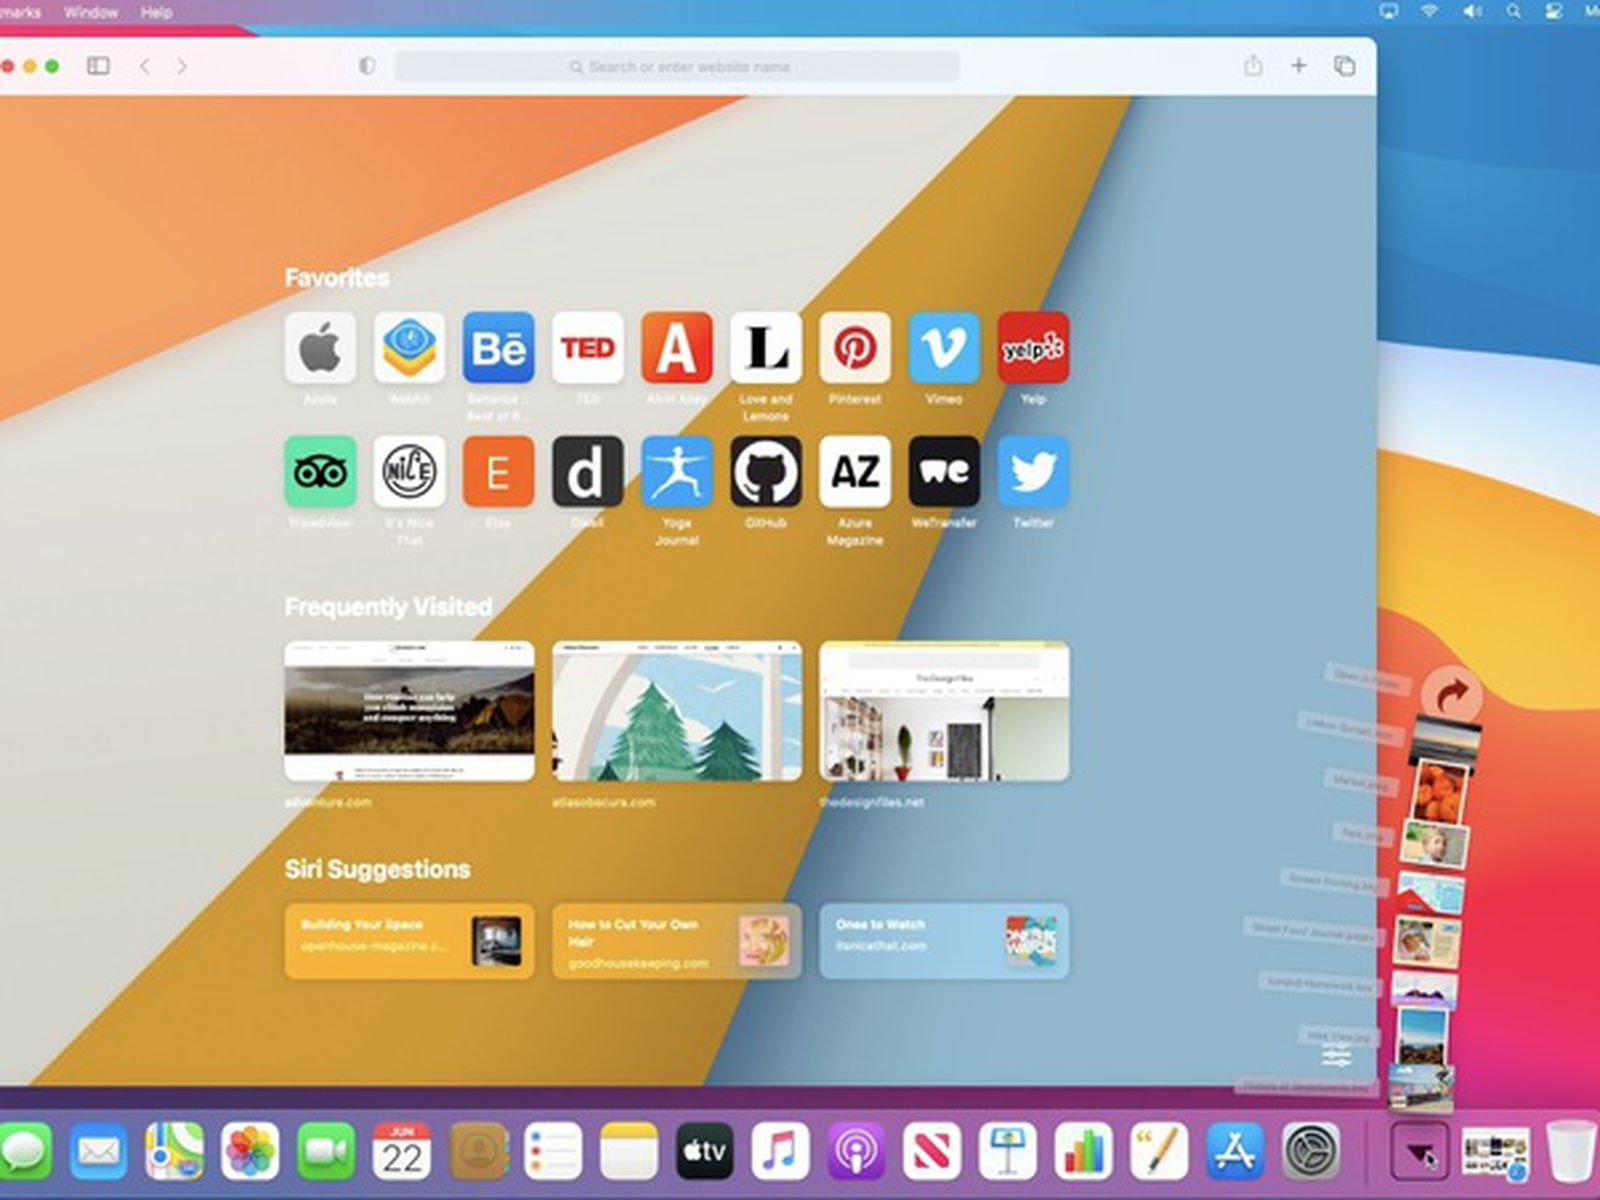Open thedesignfiles.net frequently visited thumbnail
The height and width of the screenshot is (1200, 1600).
coord(944,712)
